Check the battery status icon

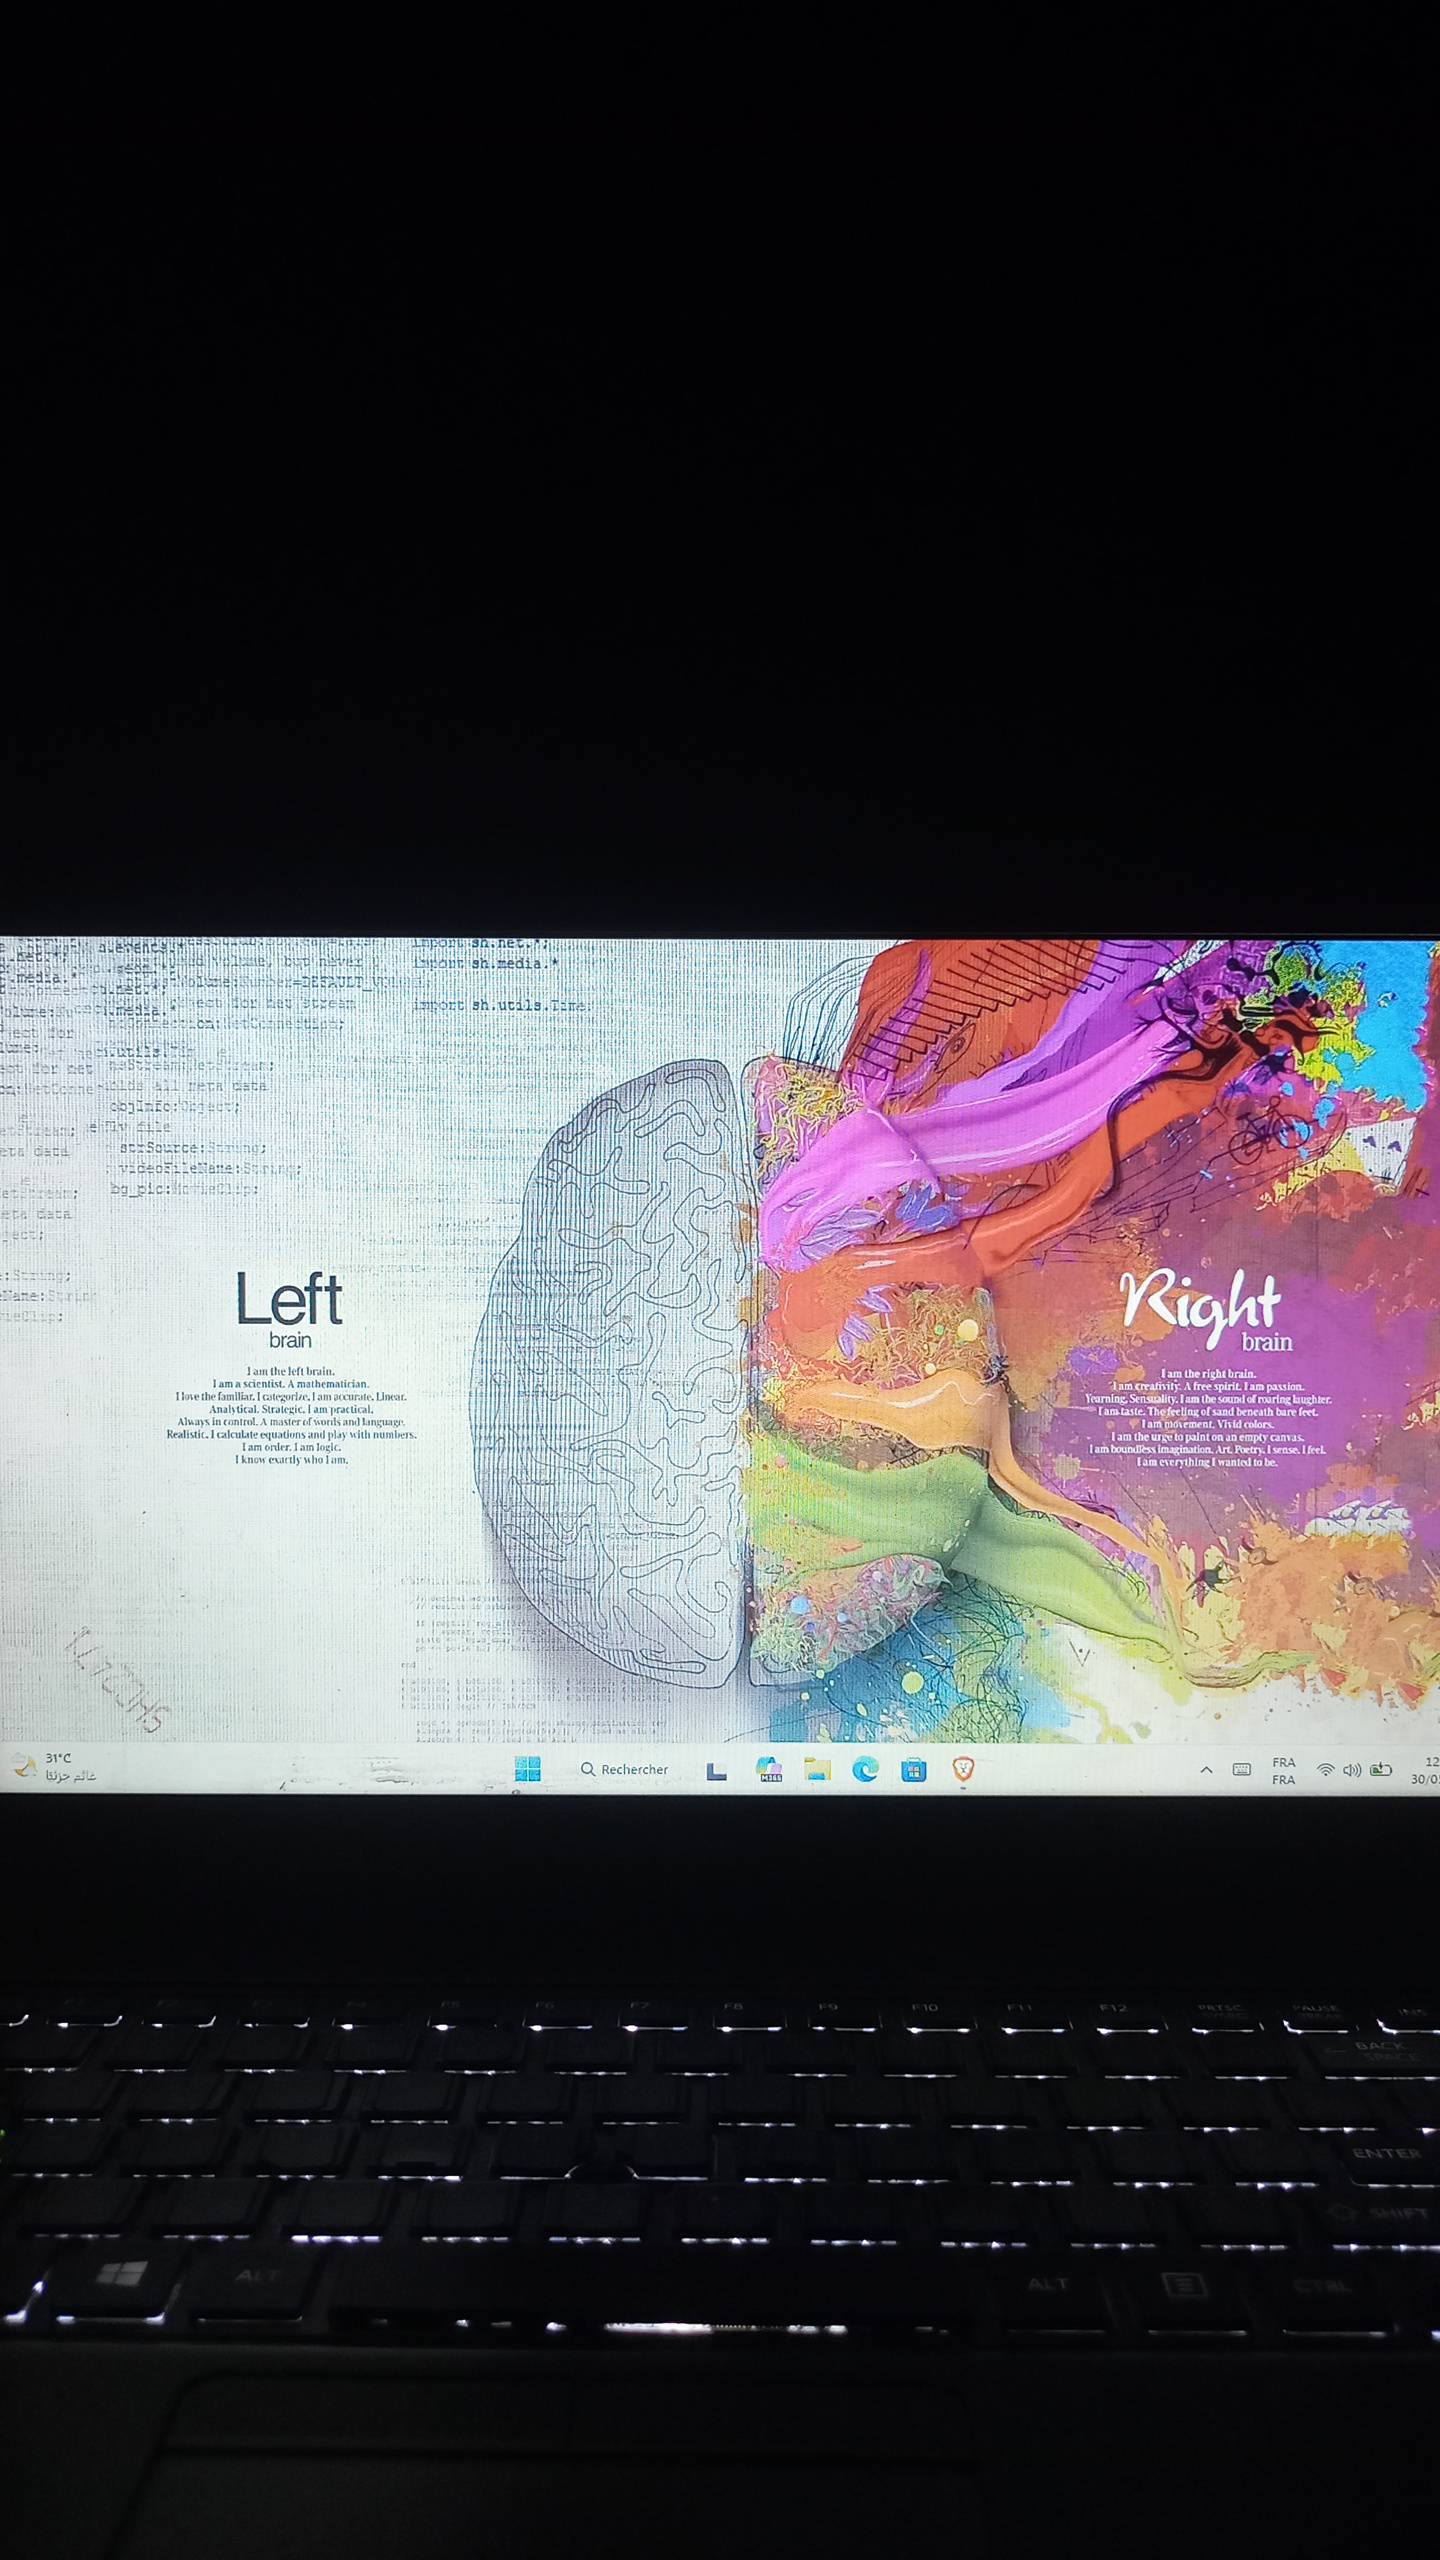1381,1770
